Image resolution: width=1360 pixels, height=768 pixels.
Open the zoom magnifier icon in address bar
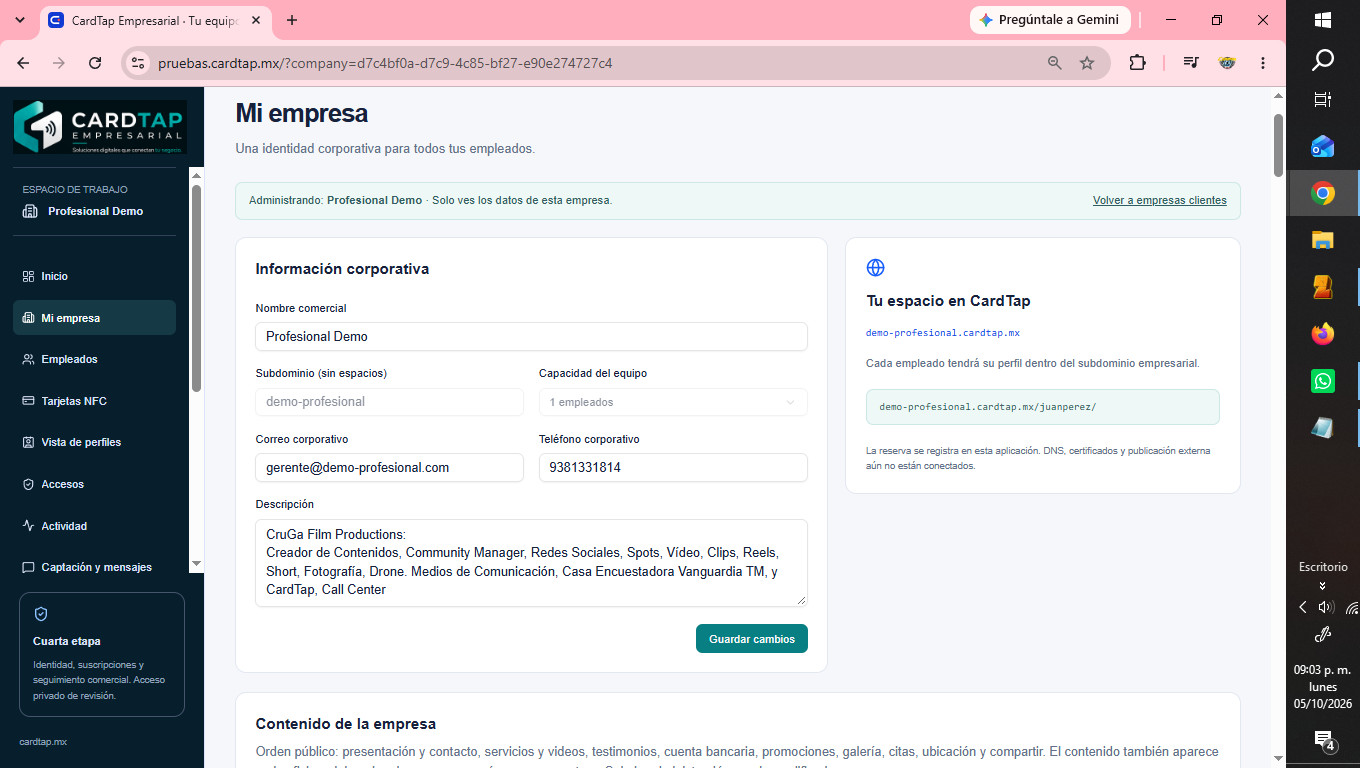(x=1055, y=63)
